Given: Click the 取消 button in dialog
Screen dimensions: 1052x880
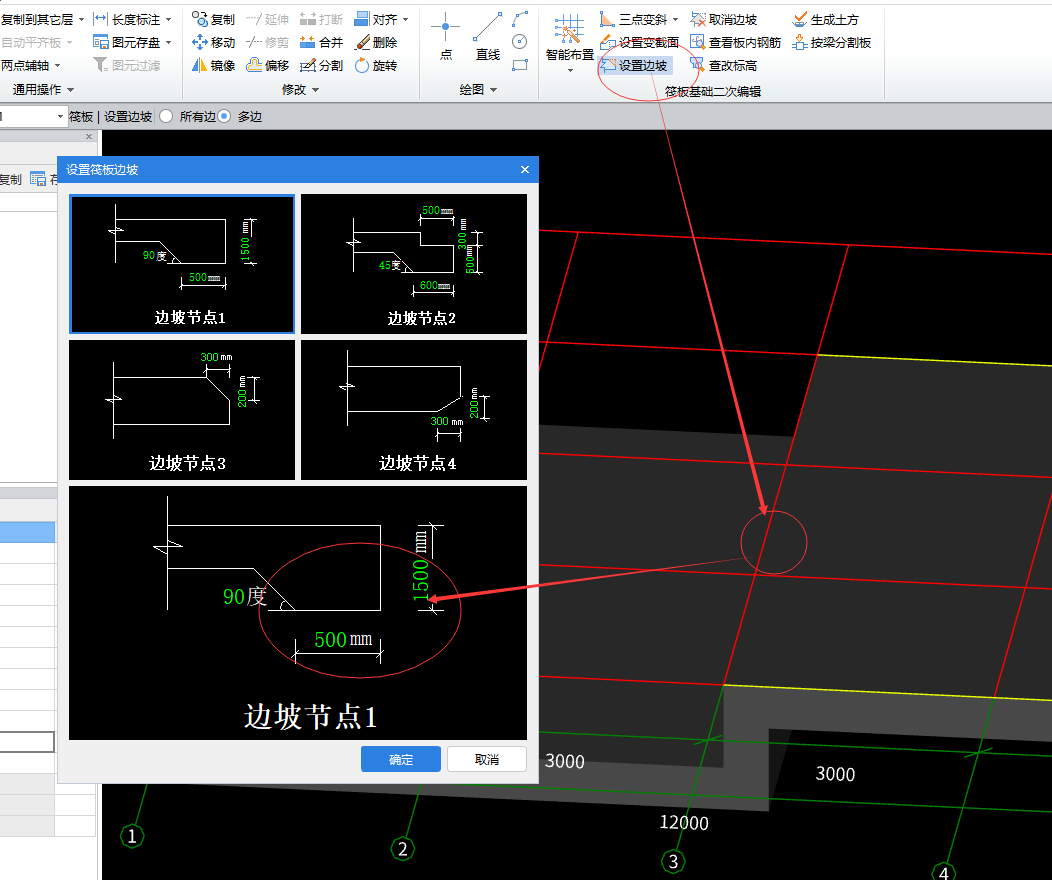Looking at the screenshot, I should coord(486,759).
